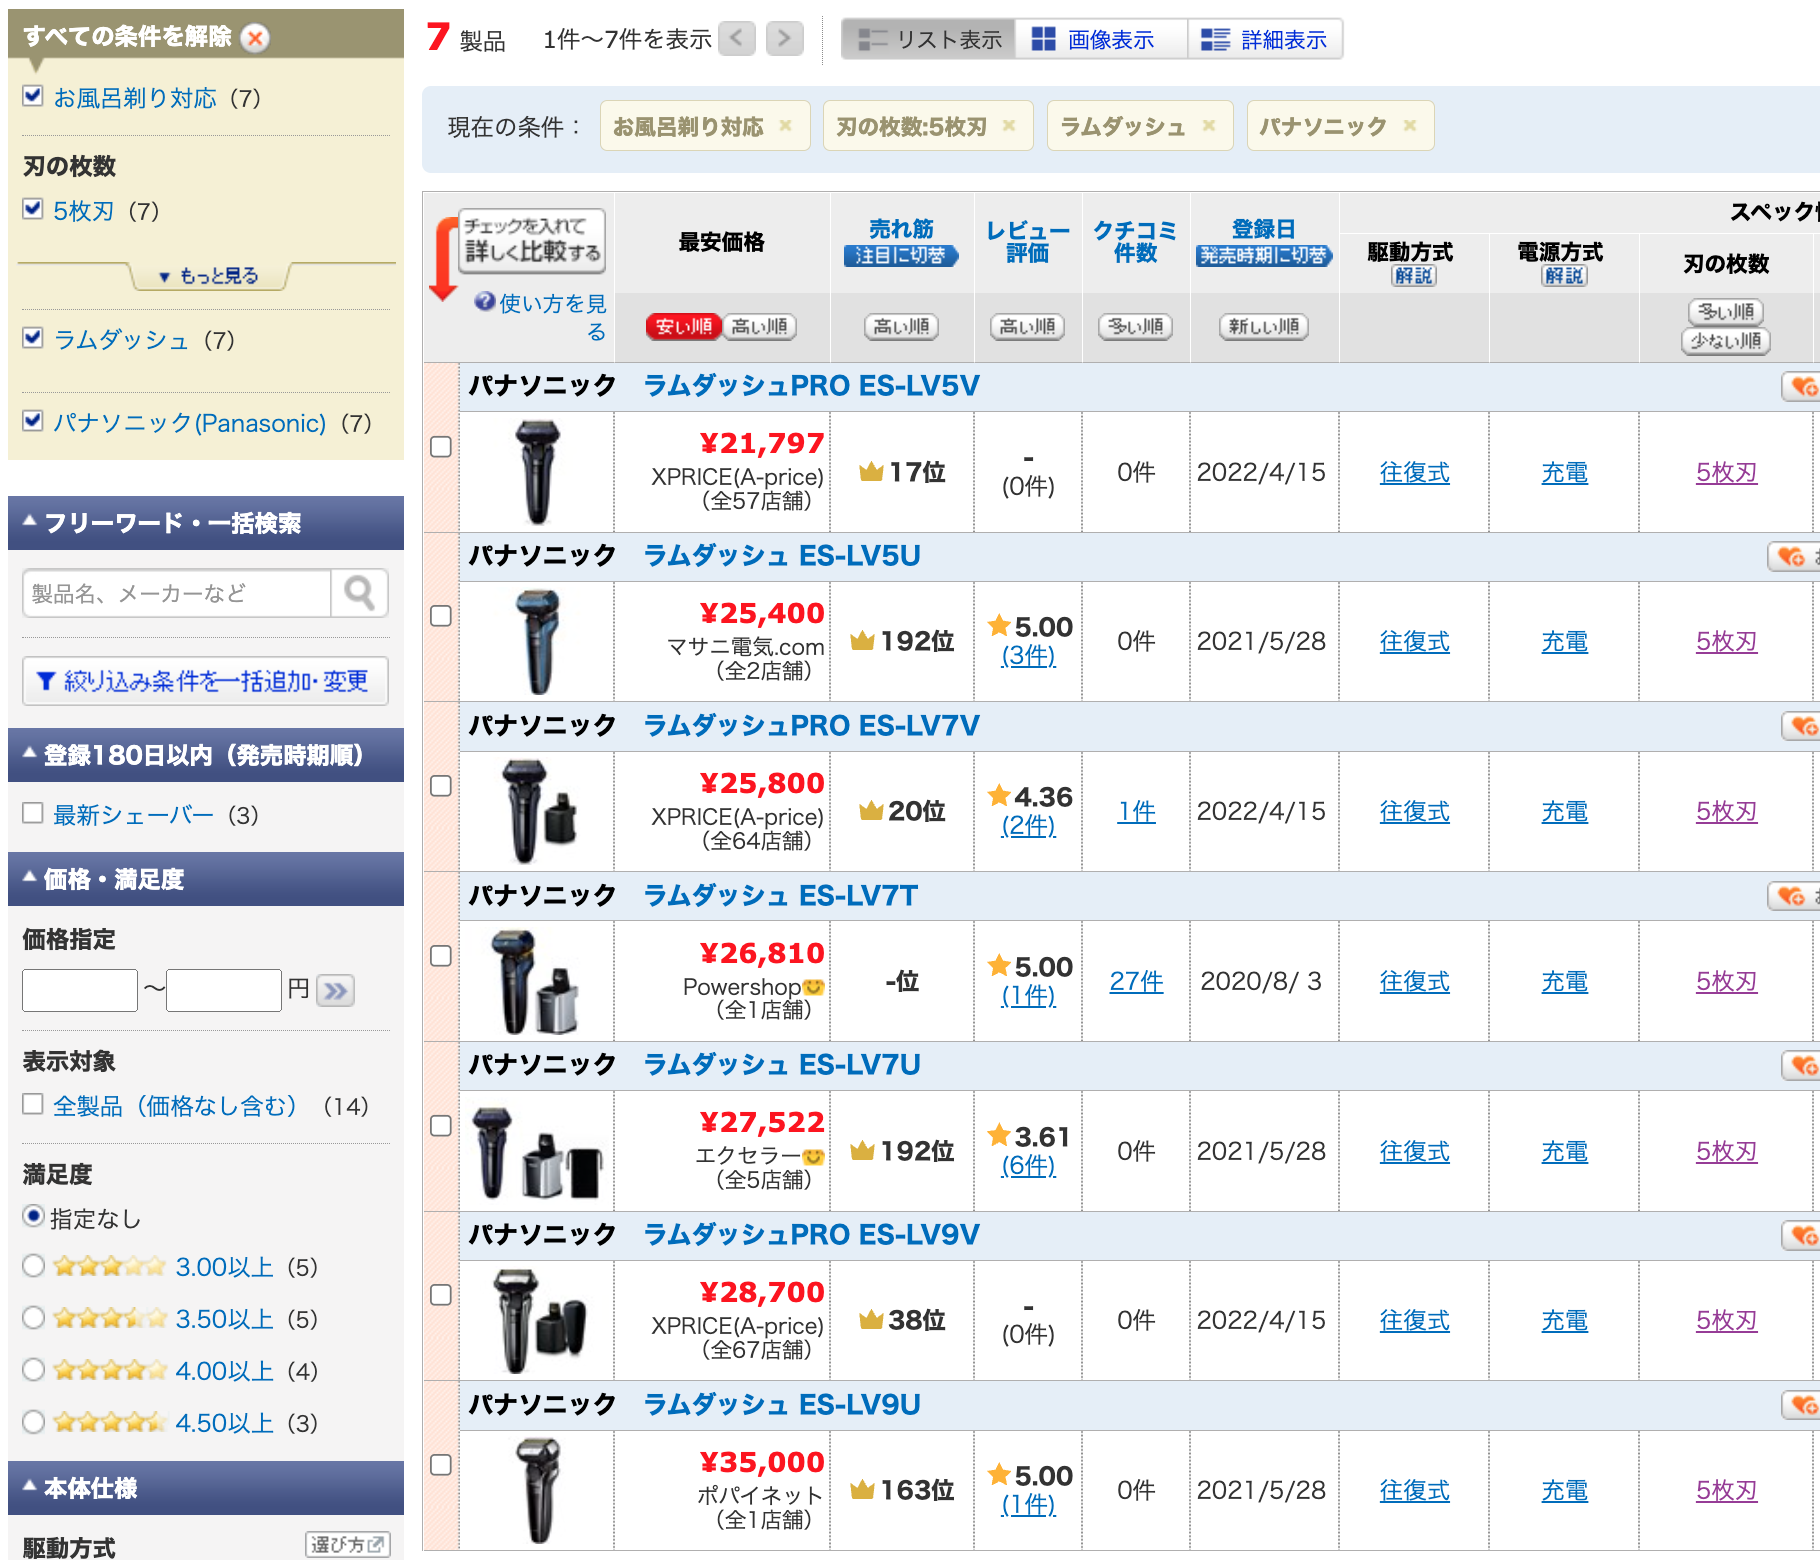1820x1560 pixels.
Task: Open ¥21,797 price for ES-LV5V
Action: click(x=762, y=443)
